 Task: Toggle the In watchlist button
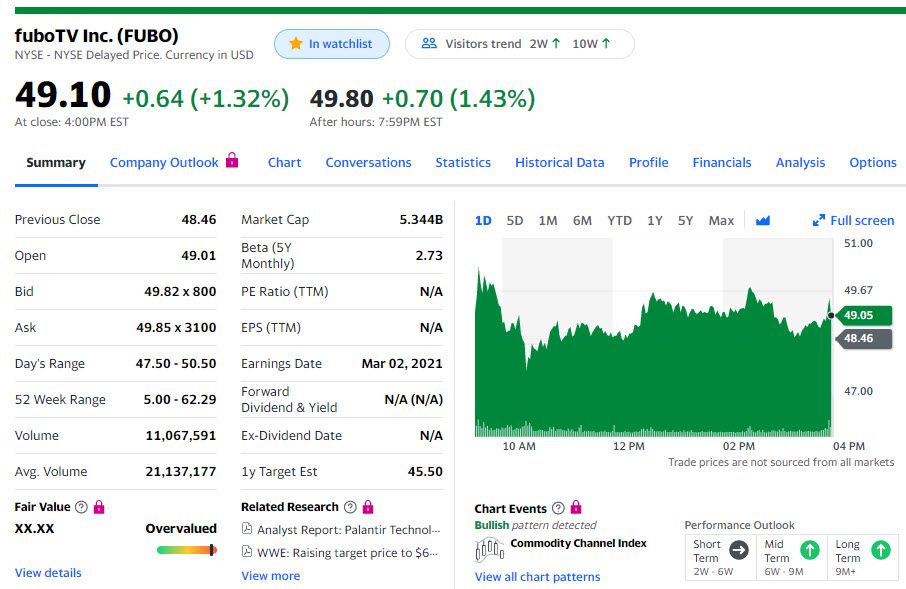tap(332, 44)
